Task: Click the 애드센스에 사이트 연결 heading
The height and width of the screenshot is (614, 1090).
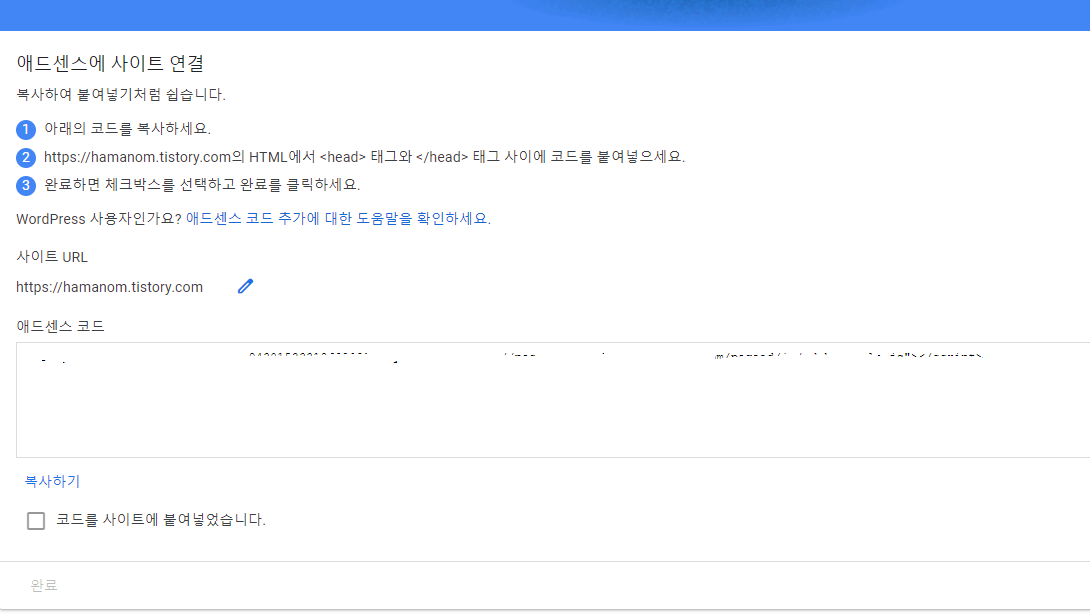Action: (110, 63)
